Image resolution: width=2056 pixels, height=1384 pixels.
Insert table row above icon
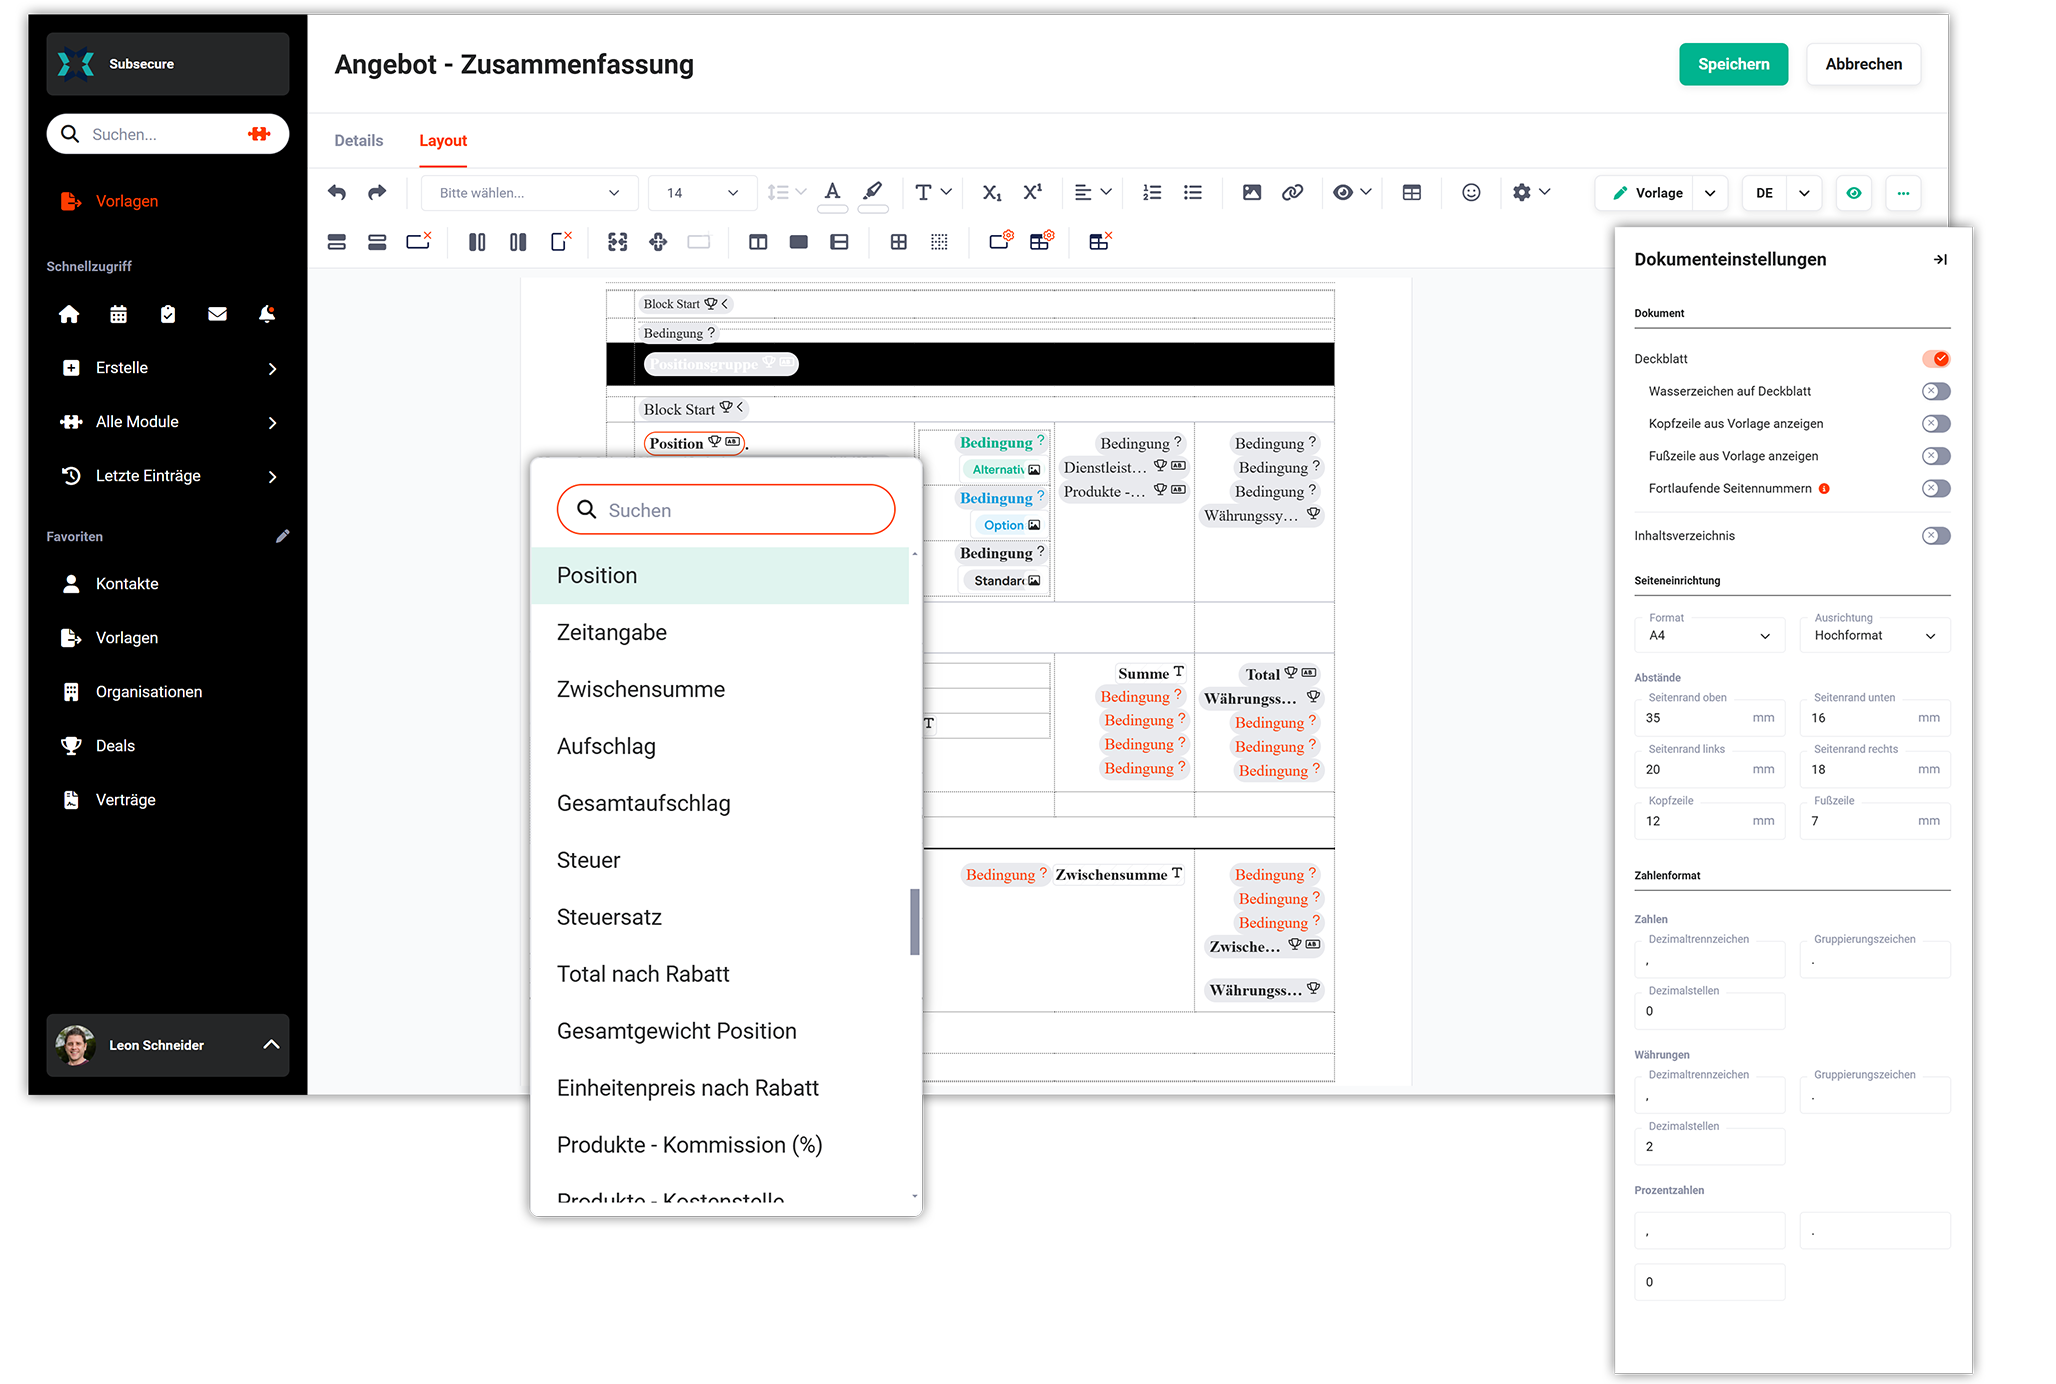point(336,241)
